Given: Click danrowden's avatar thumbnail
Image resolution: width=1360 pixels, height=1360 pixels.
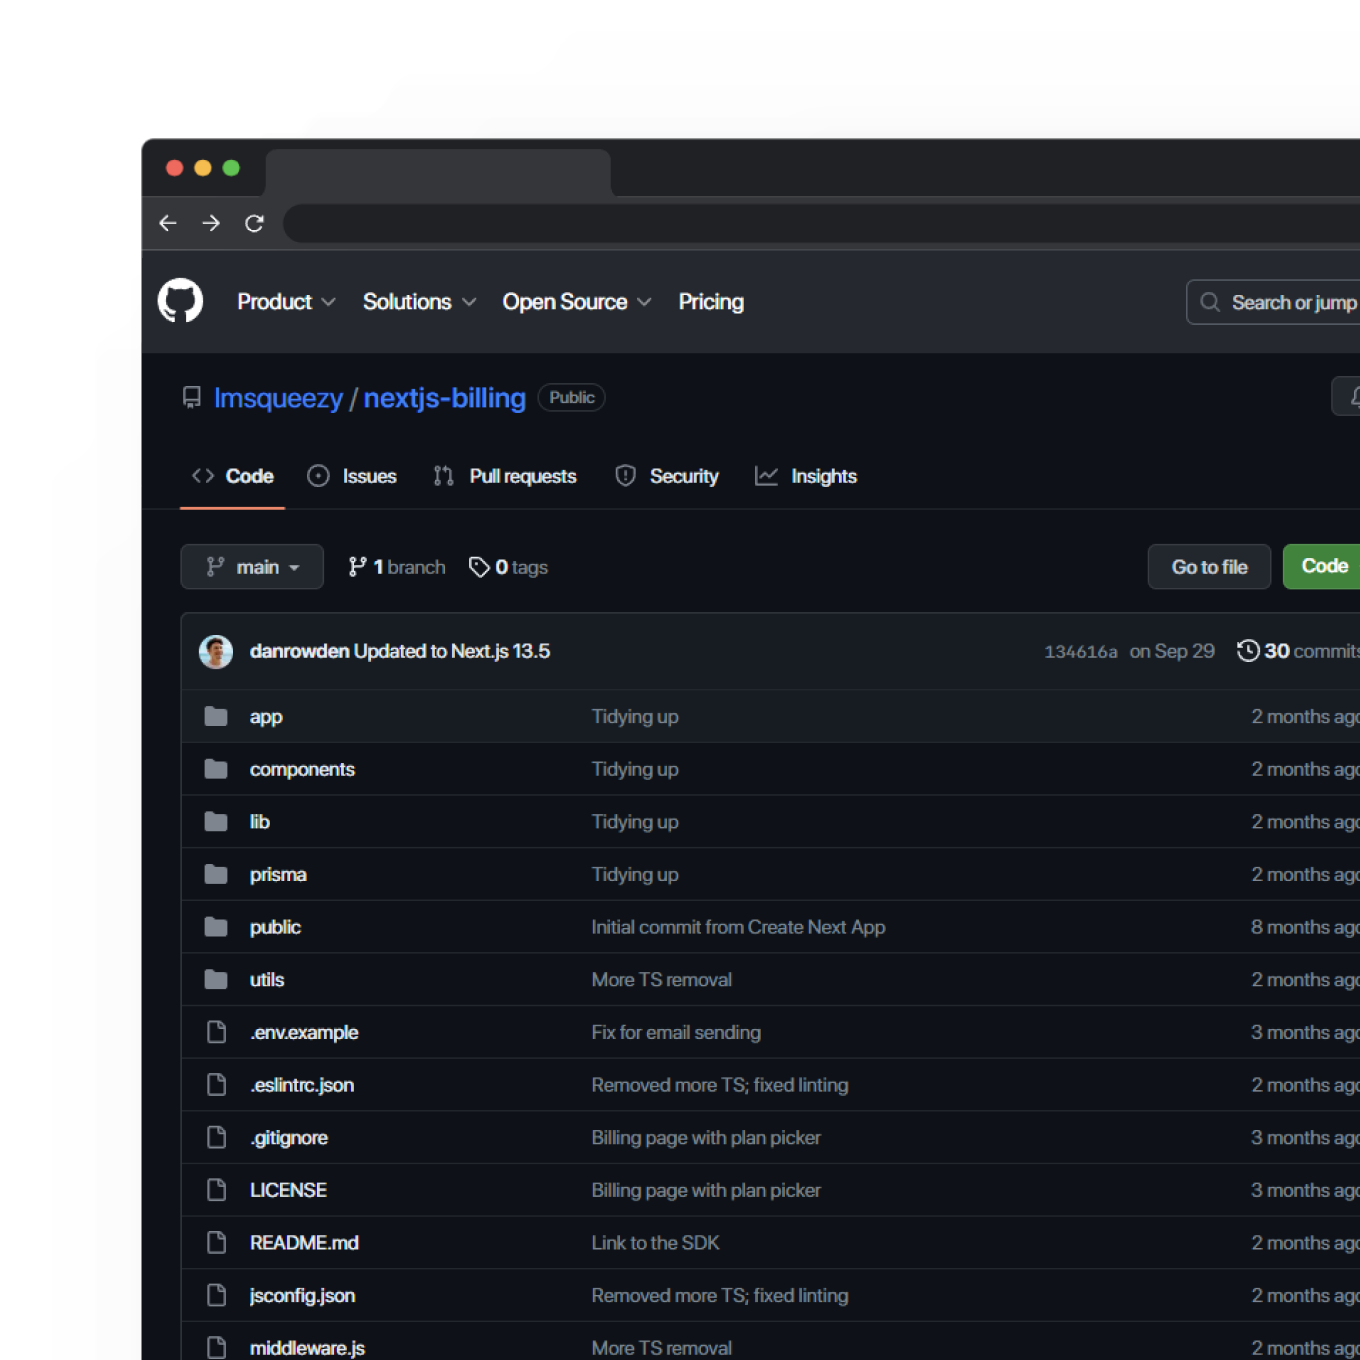Looking at the screenshot, I should 216,650.
